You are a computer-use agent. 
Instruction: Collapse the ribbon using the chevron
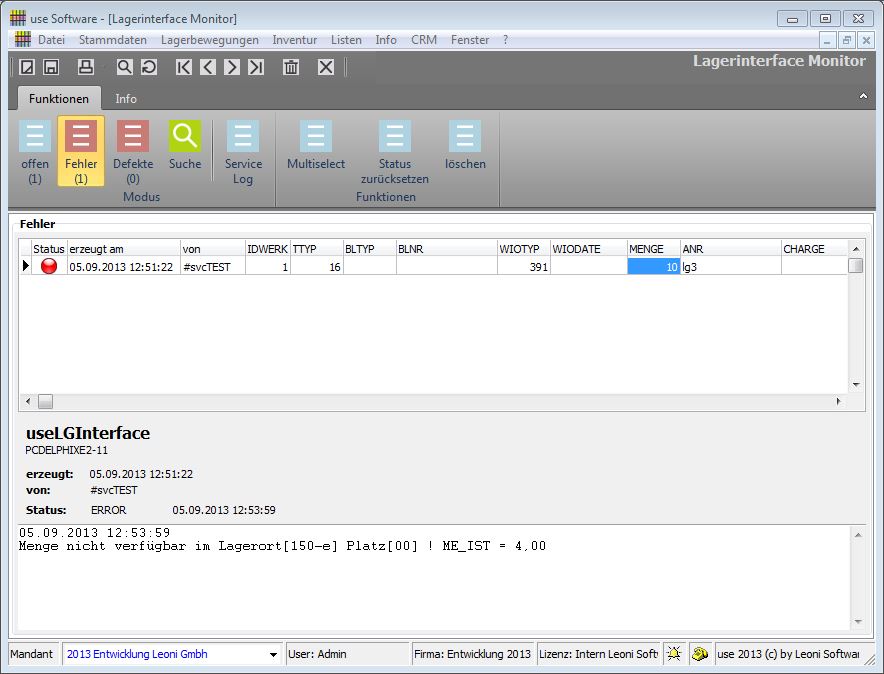point(863,96)
